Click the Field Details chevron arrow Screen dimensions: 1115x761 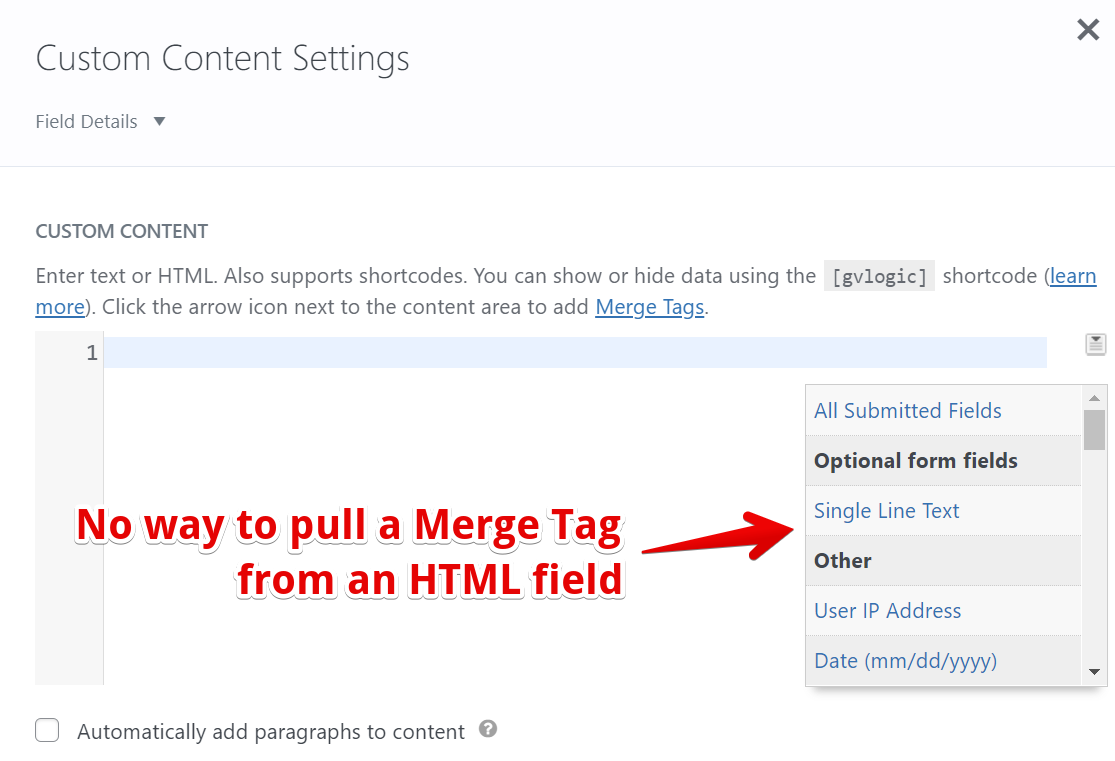[159, 121]
